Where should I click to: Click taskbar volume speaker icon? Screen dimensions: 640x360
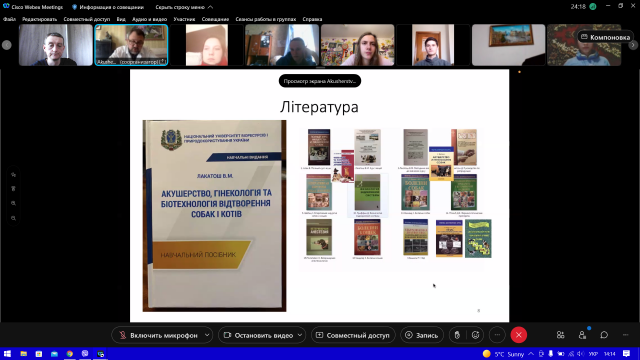click(580, 354)
